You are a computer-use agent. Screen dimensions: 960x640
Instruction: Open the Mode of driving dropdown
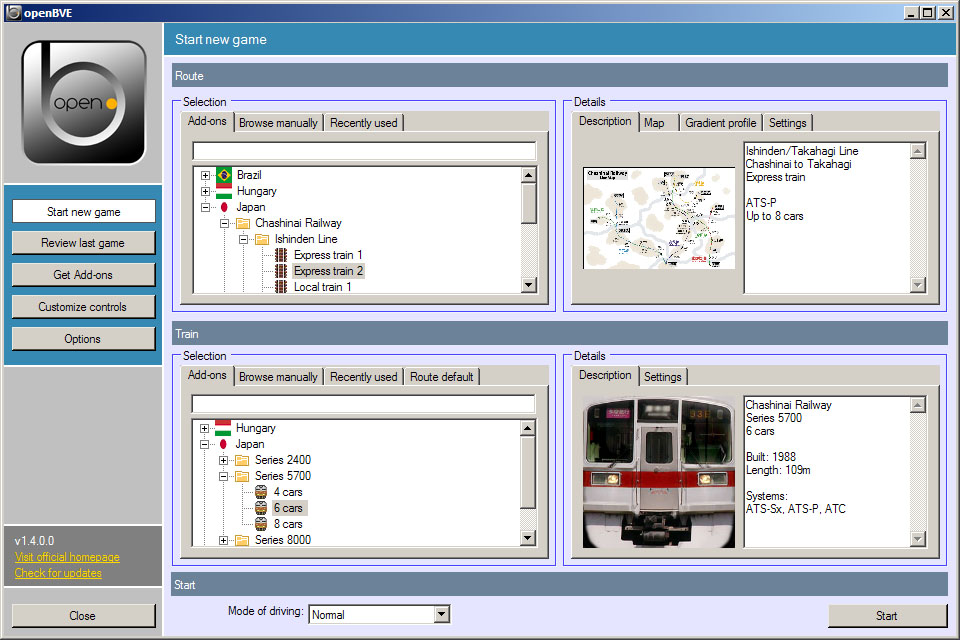[442, 614]
